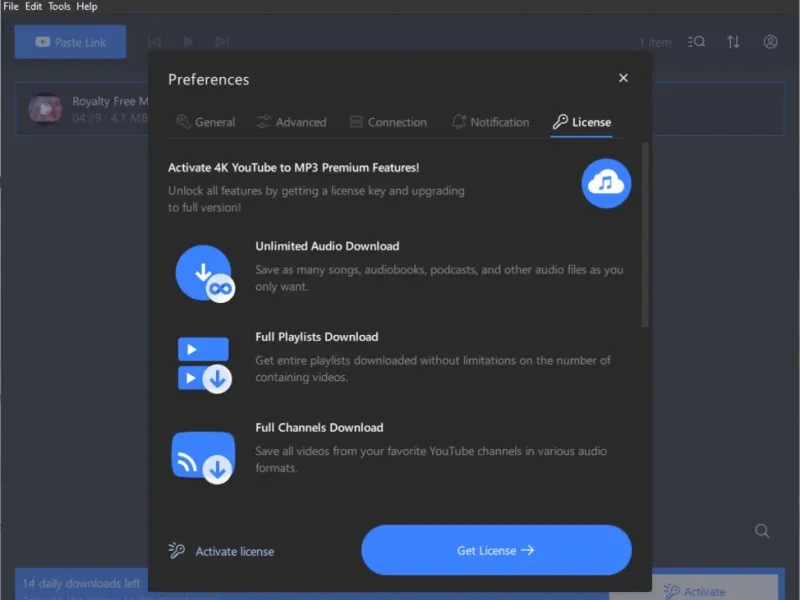Open the user account icon
This screenshot has height=600, width=800.
click(770, 42)
